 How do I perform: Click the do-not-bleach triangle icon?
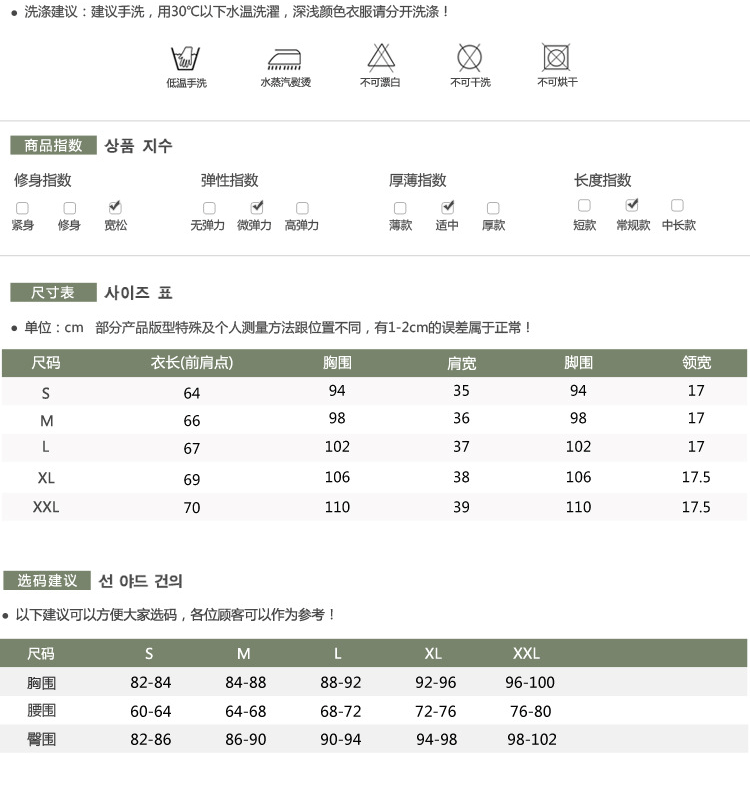click(x=381, y=56)
